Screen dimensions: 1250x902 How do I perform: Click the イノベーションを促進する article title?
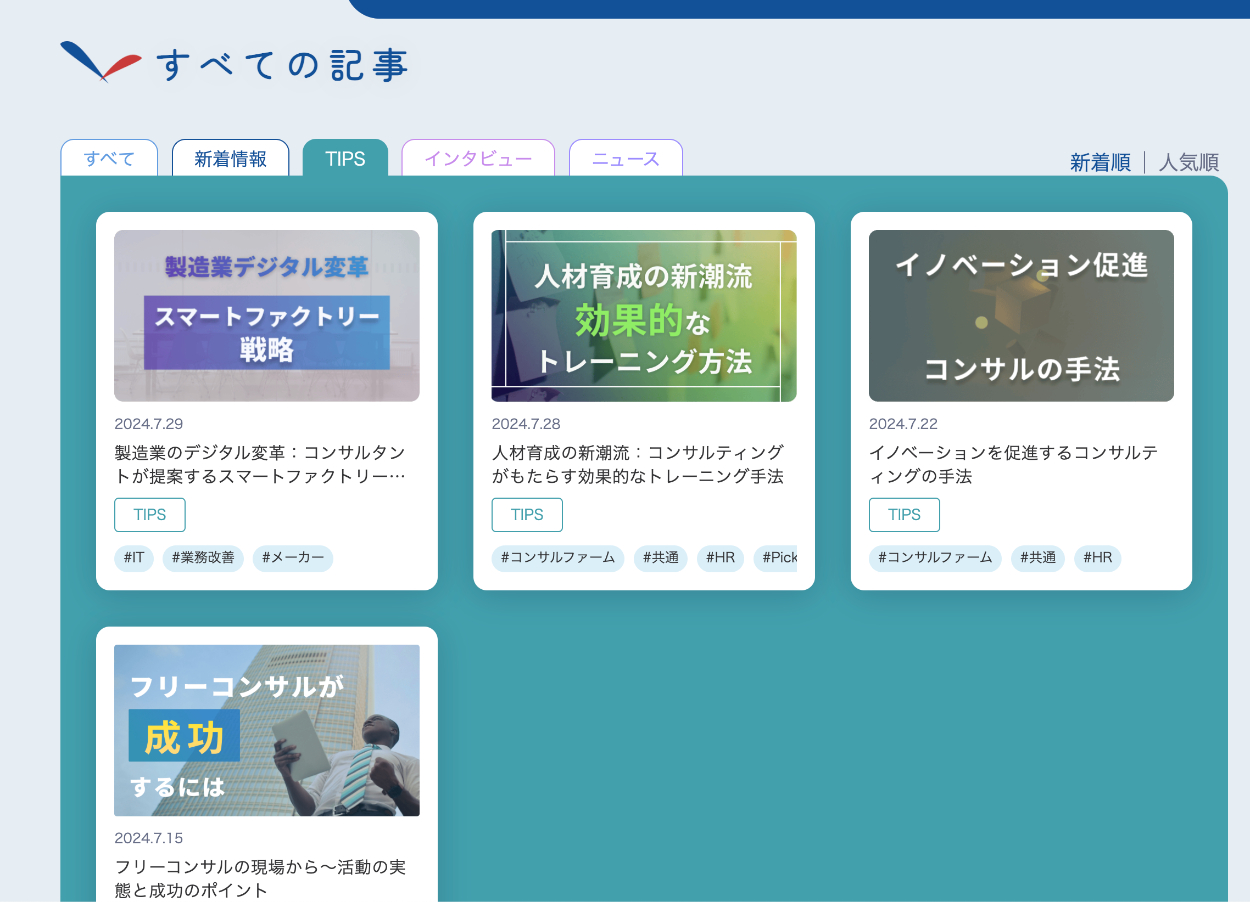point(1013,464)
